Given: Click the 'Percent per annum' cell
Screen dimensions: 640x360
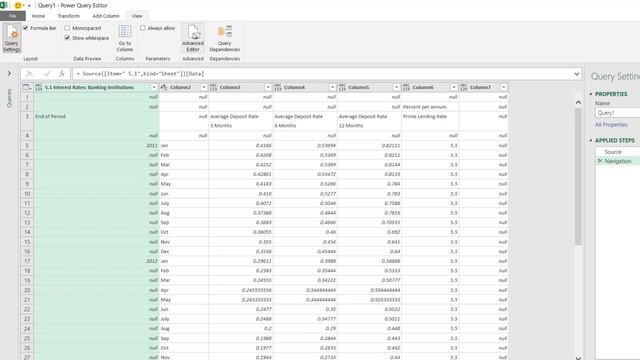Looking at the screenshot, I should point(431,107).
